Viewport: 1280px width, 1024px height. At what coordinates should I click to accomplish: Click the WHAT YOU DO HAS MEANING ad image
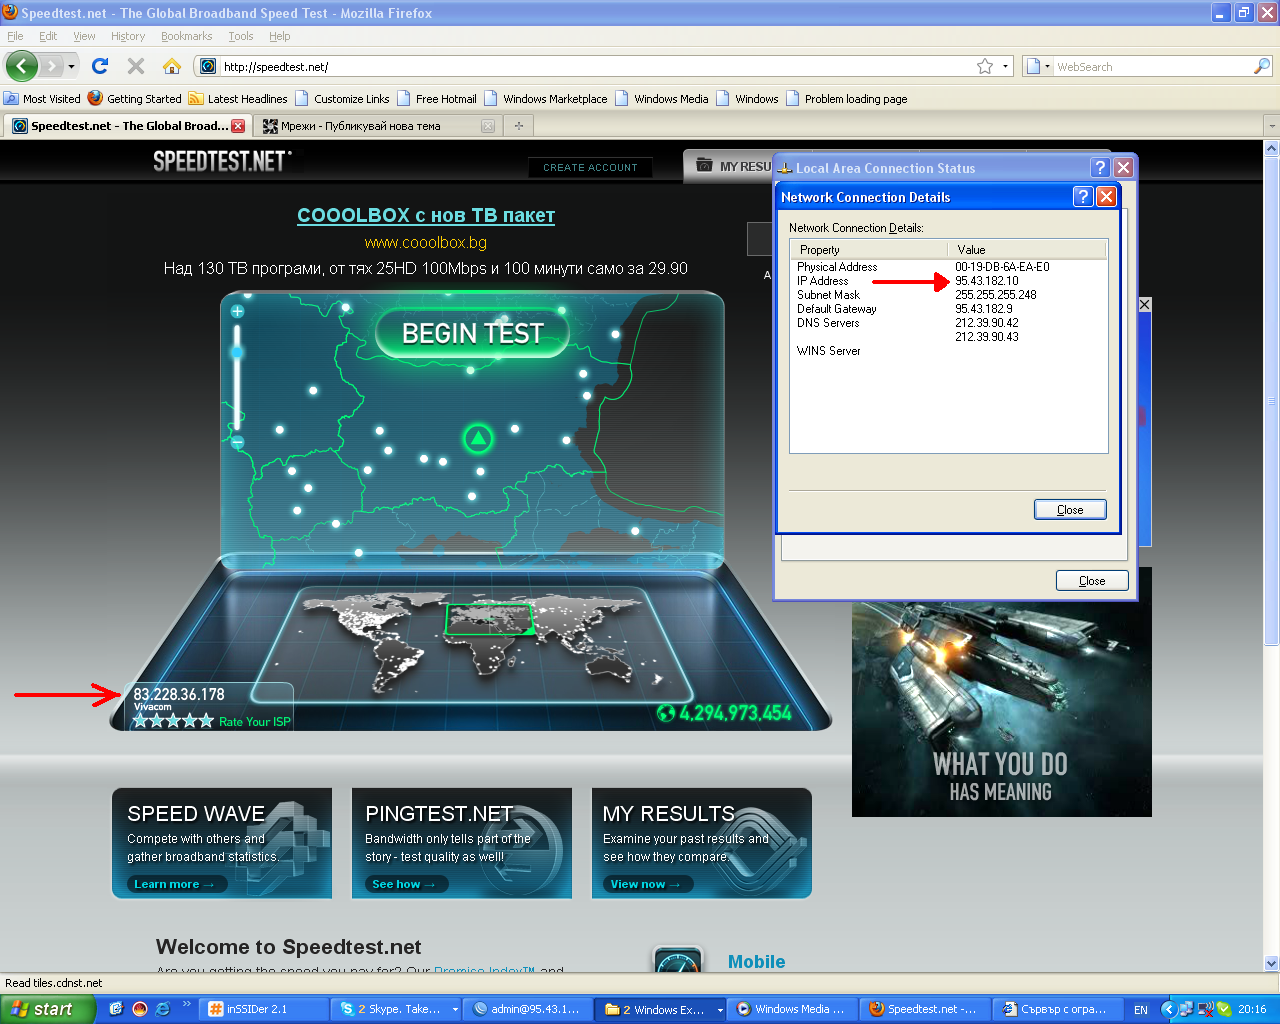pos(1001,692)
